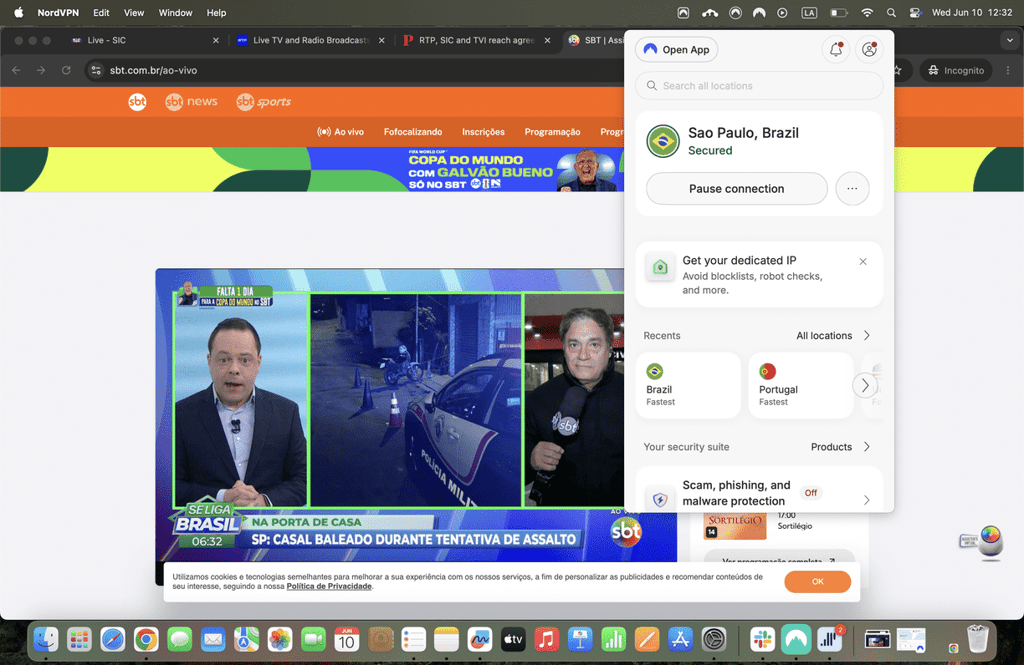The image size is (1024, 665).
Task: Open Slack from the dock
Action: (762, 640)
